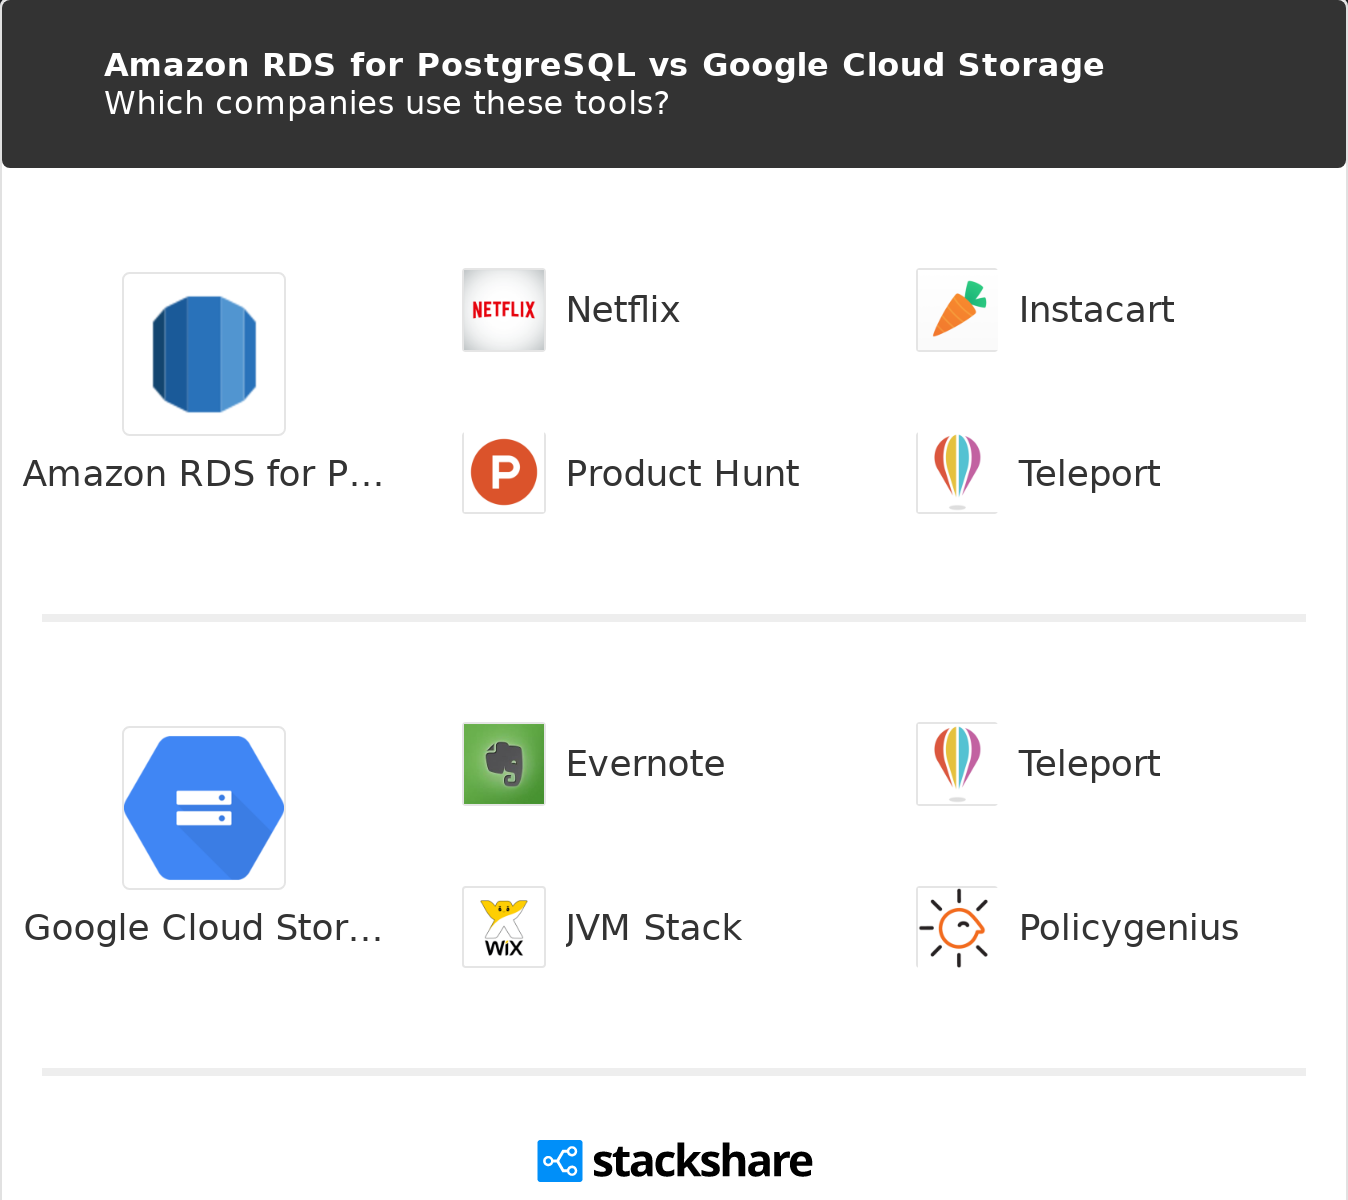Click the Product Hunt logo icon
The height and width of the screenshot is (1200, 1348).
click(504, 472)
